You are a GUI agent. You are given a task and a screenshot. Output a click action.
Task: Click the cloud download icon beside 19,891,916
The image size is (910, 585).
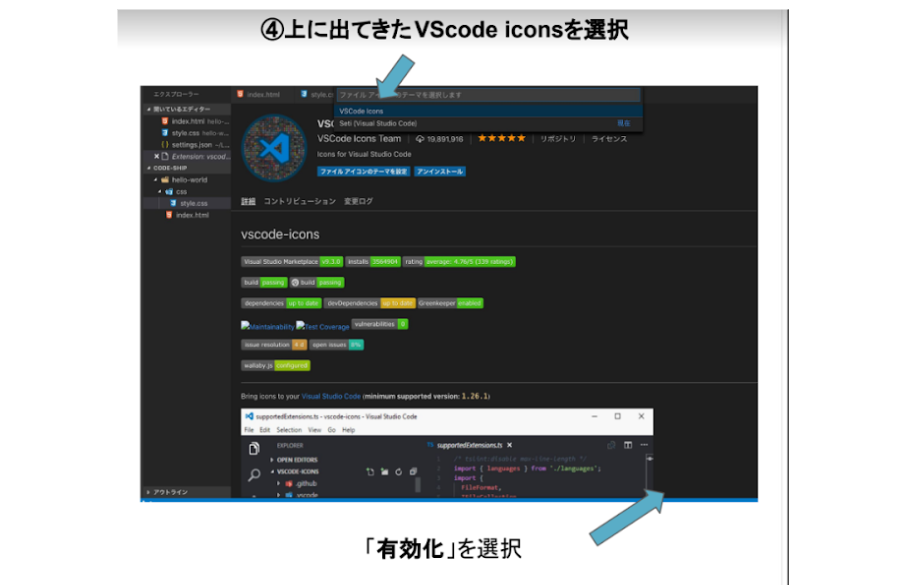pos(420,139)
